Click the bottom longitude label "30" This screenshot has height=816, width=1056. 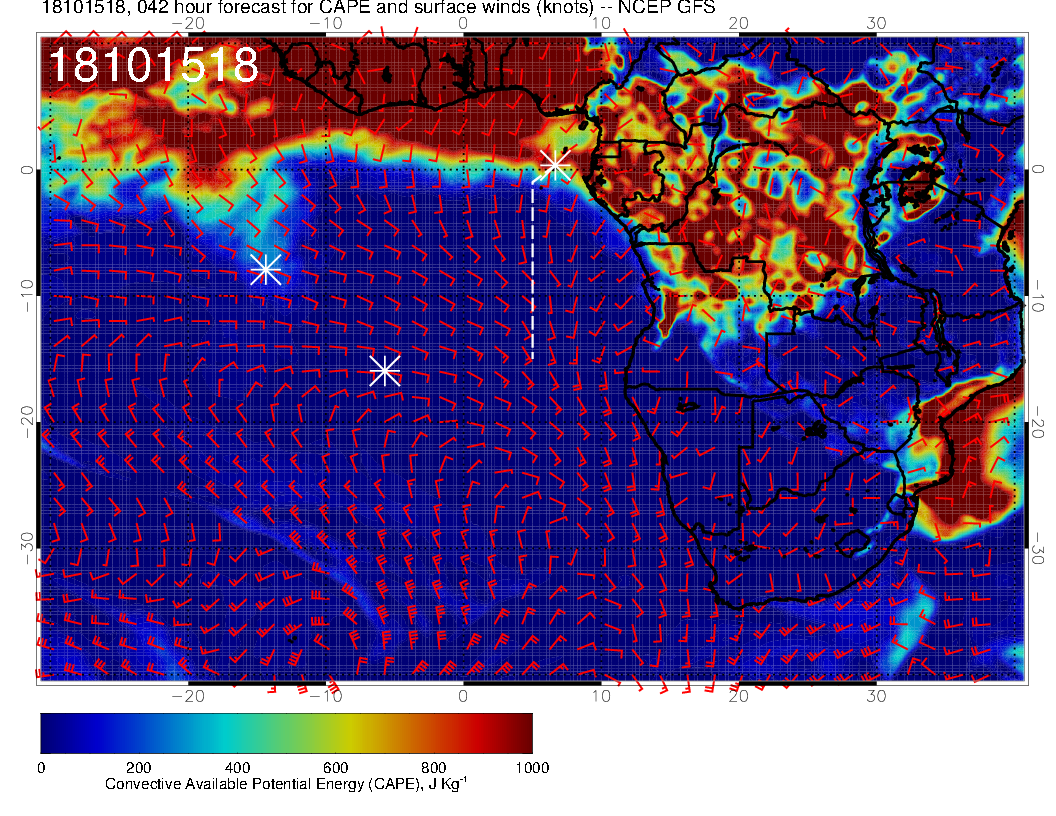tap(876, 697)
